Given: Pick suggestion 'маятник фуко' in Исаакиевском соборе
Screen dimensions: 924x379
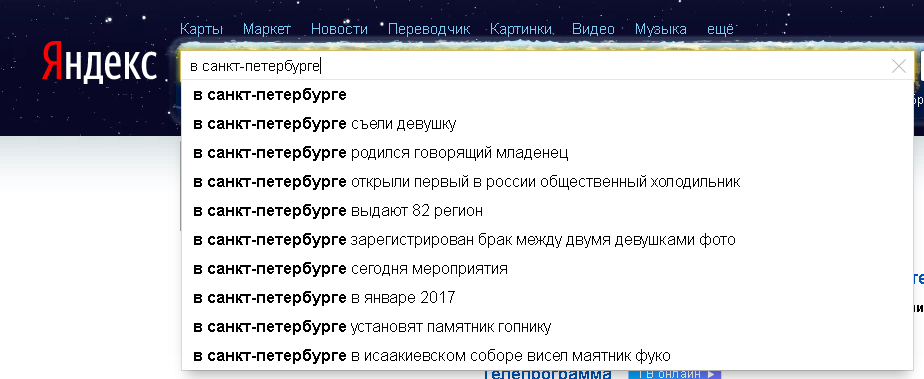Looking at the screenshot, I should click(x=547, y=355).
